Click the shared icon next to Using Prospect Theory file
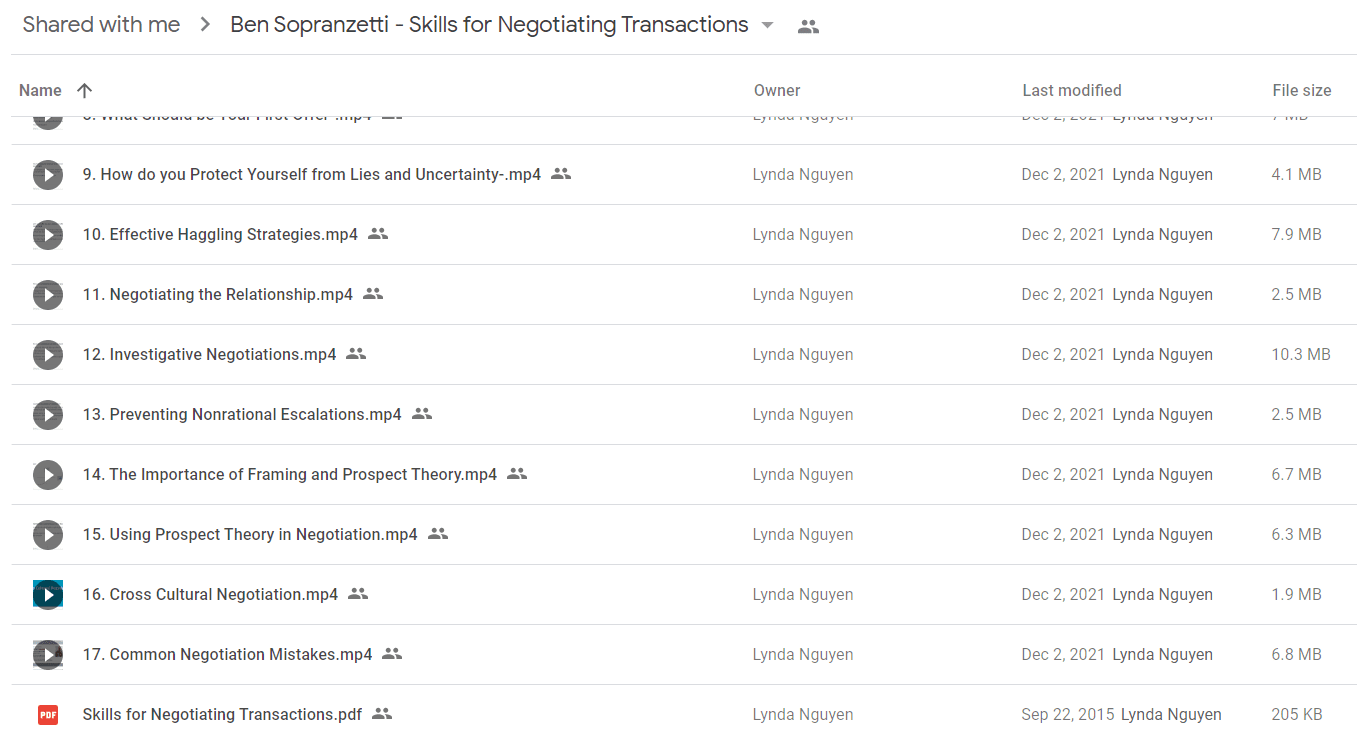The image size is (1357, 744). 438,534
